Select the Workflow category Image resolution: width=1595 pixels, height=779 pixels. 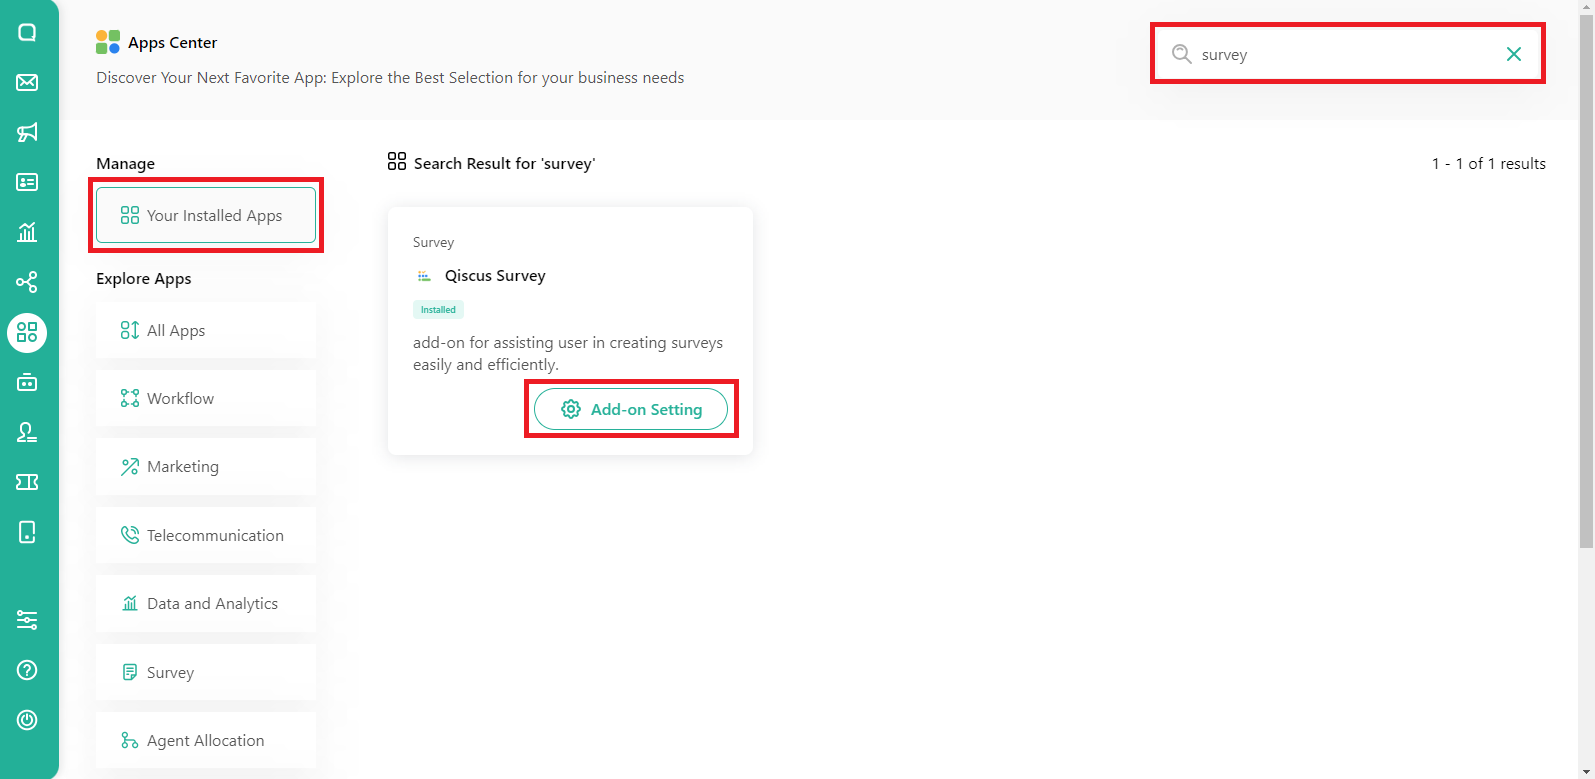coord(206,398)
